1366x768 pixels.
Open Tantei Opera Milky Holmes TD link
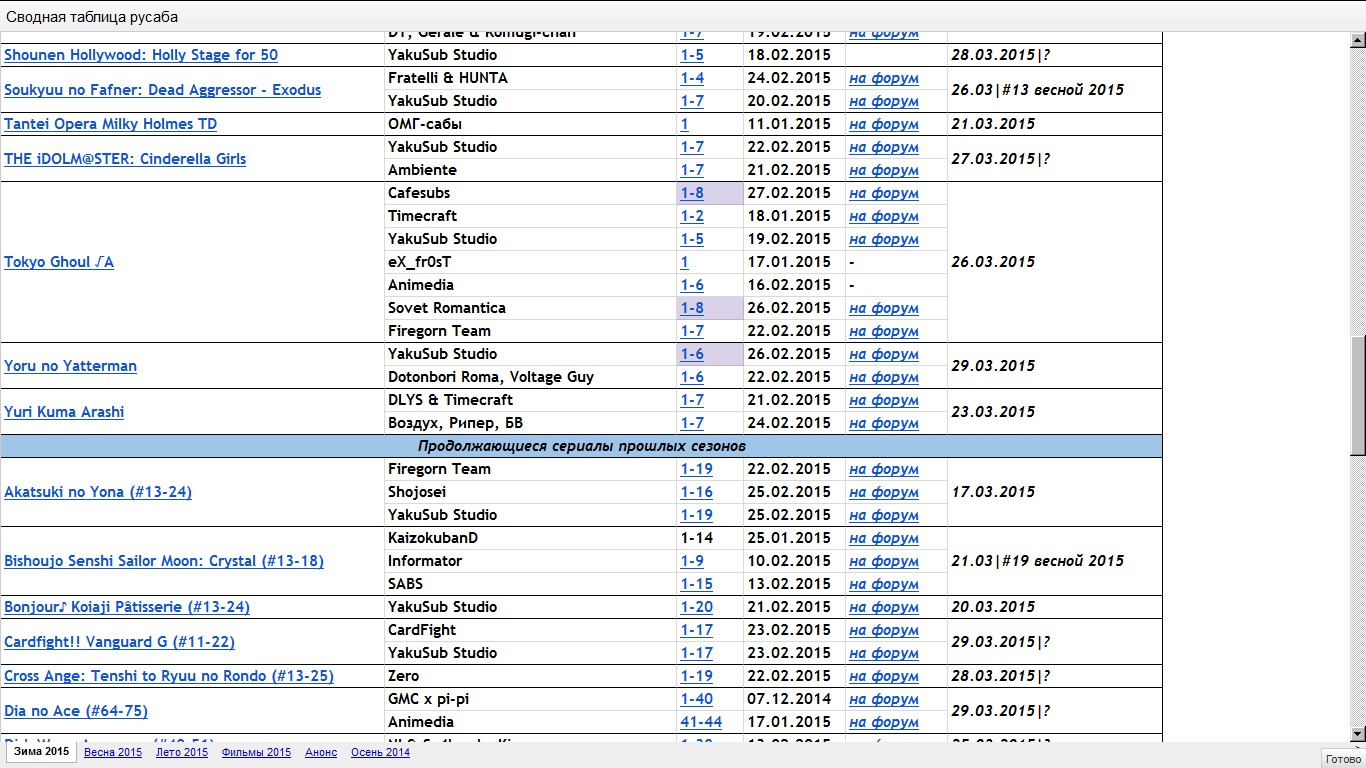click(110, 124)
